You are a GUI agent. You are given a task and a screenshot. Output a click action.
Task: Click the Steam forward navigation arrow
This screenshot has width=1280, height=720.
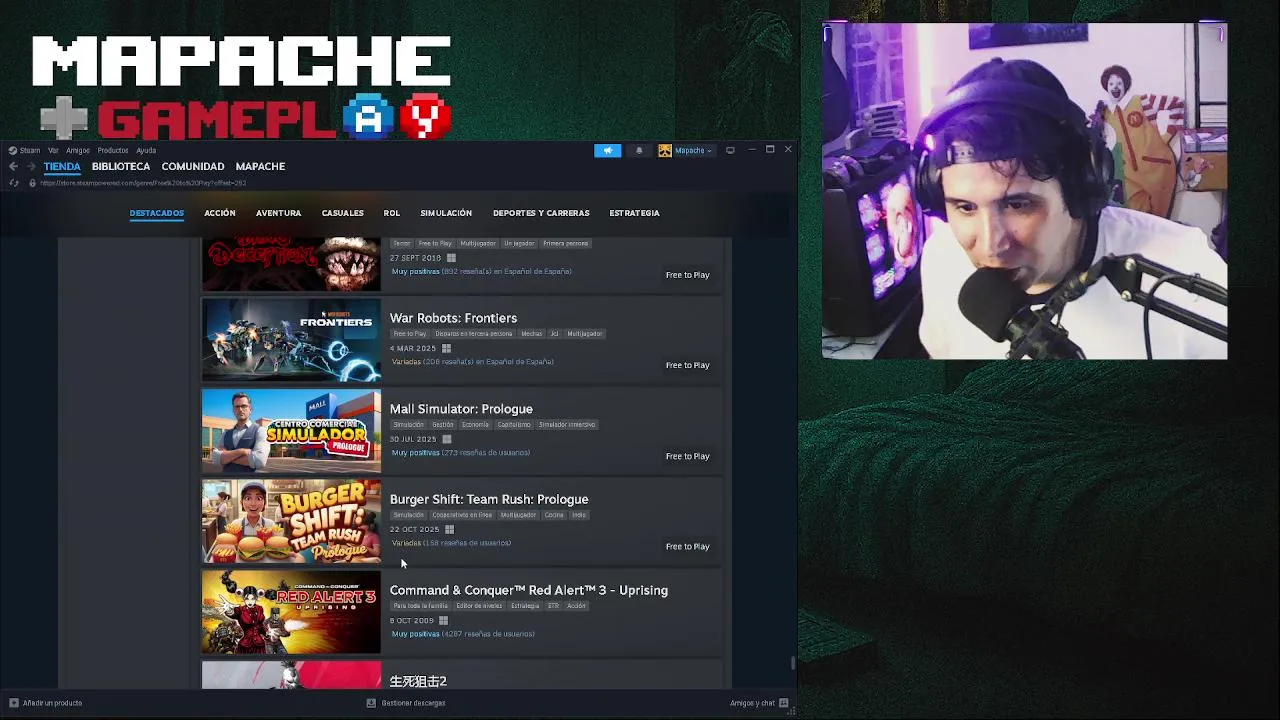(x=30, y=167)
